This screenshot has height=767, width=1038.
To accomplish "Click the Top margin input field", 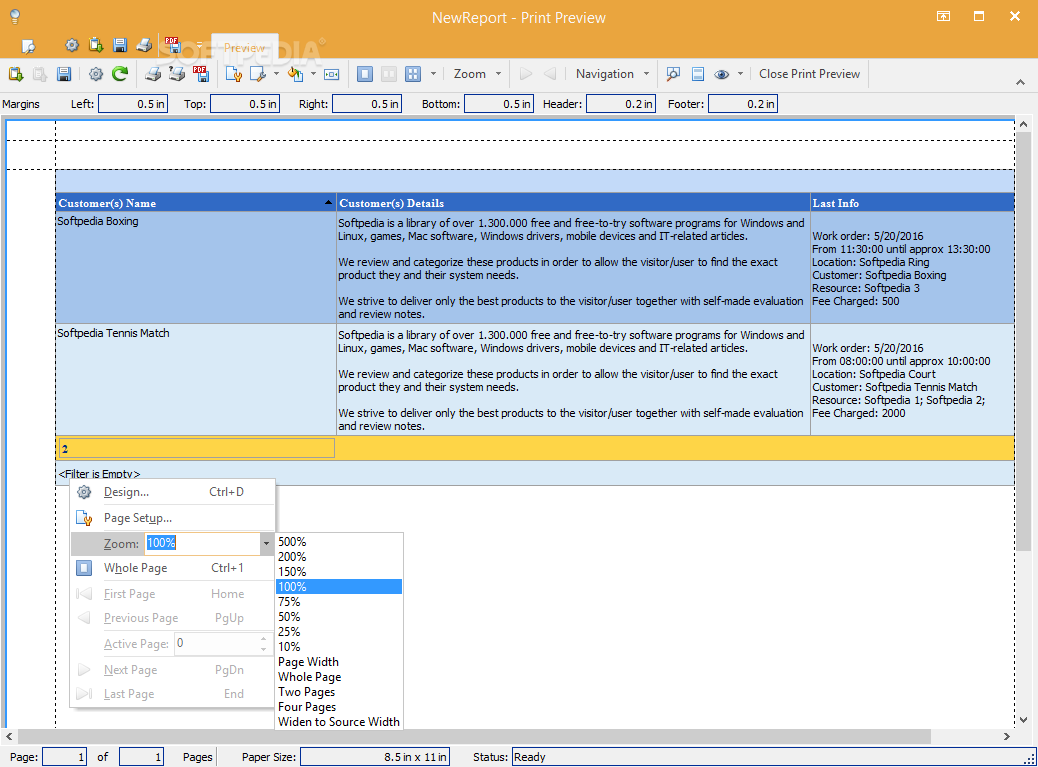I will (245, 104).
